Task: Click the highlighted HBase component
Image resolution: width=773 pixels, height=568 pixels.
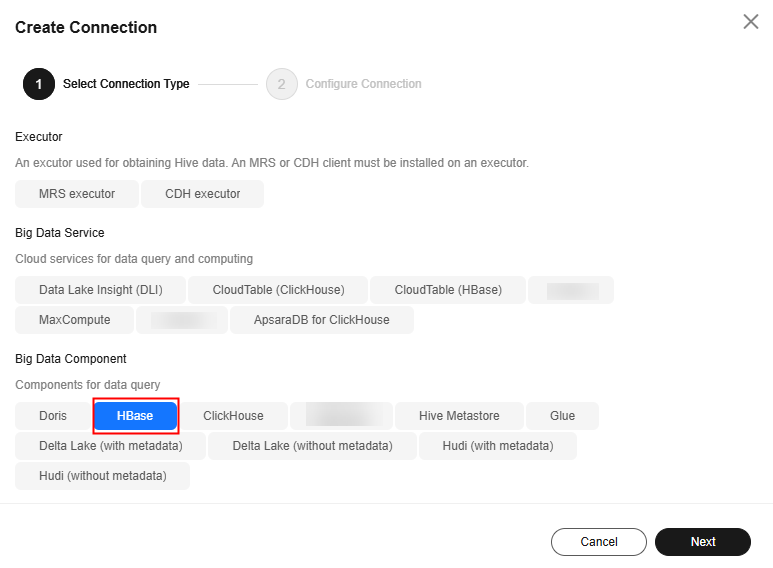Action: (x=135, y=416)
